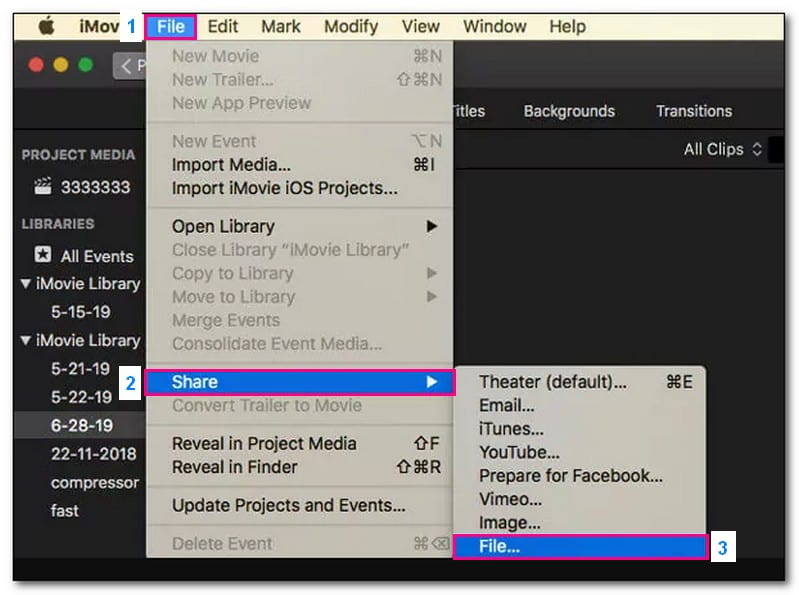Click the clapperboard icon beside 3333333
This screenshot has height=595, width=799.
point(42,186)
